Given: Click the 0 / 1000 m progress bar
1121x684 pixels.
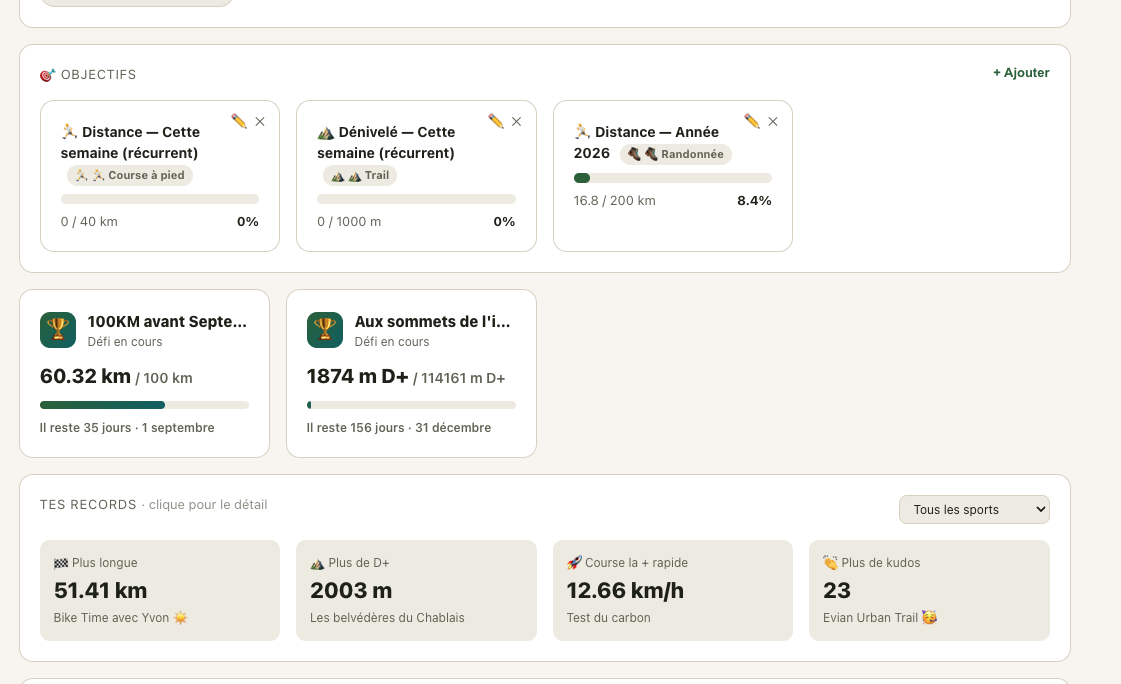Looking at the screenshot, I should pos(416,199).
